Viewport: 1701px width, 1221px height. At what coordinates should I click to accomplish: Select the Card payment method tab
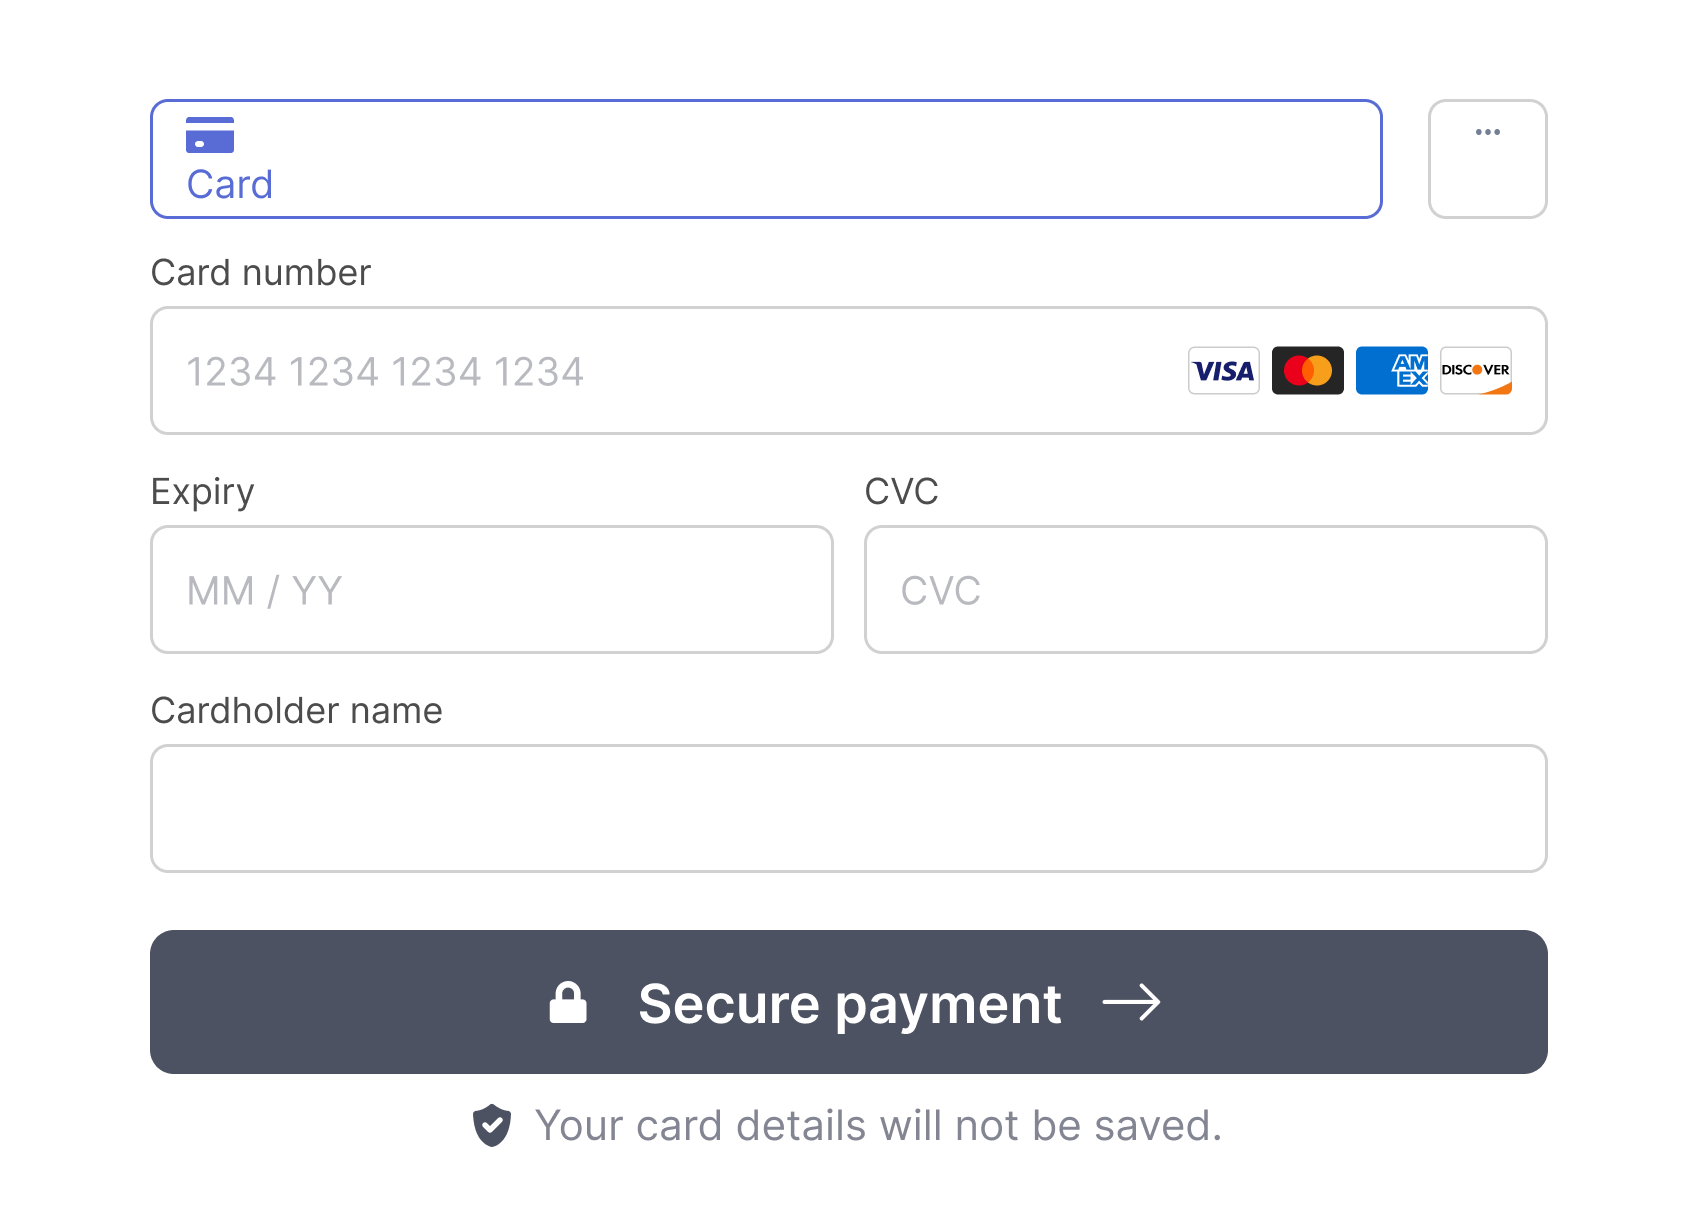(765, 159)
